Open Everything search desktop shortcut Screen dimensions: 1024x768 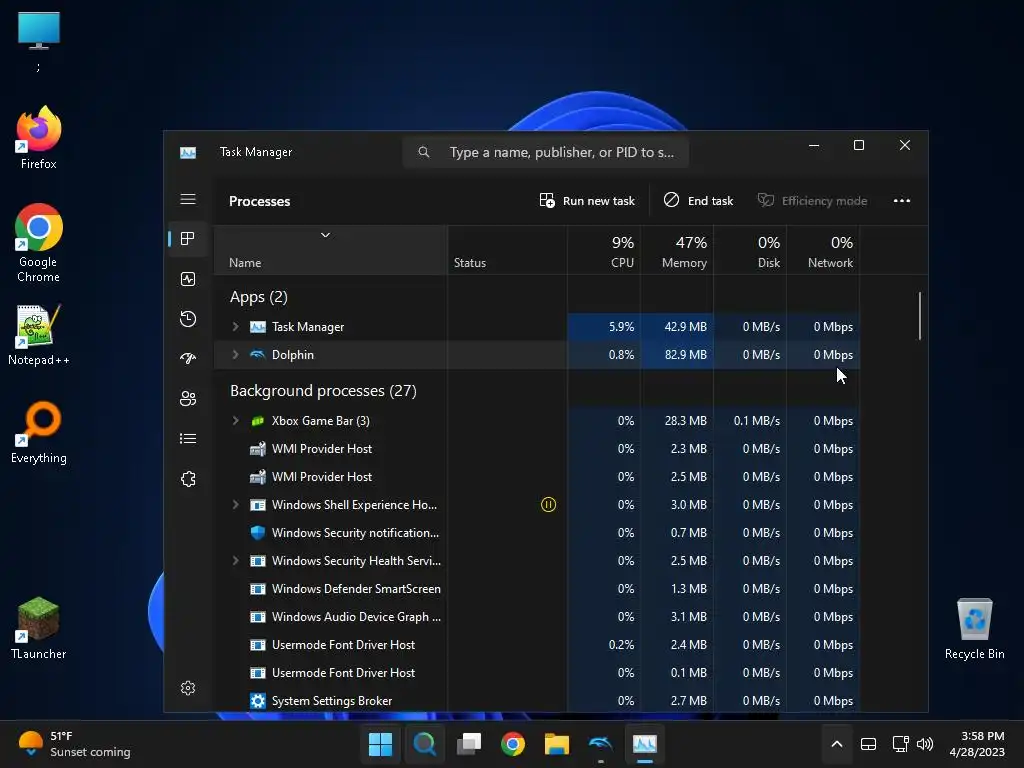pyautogui.click(x=39, y=433)
